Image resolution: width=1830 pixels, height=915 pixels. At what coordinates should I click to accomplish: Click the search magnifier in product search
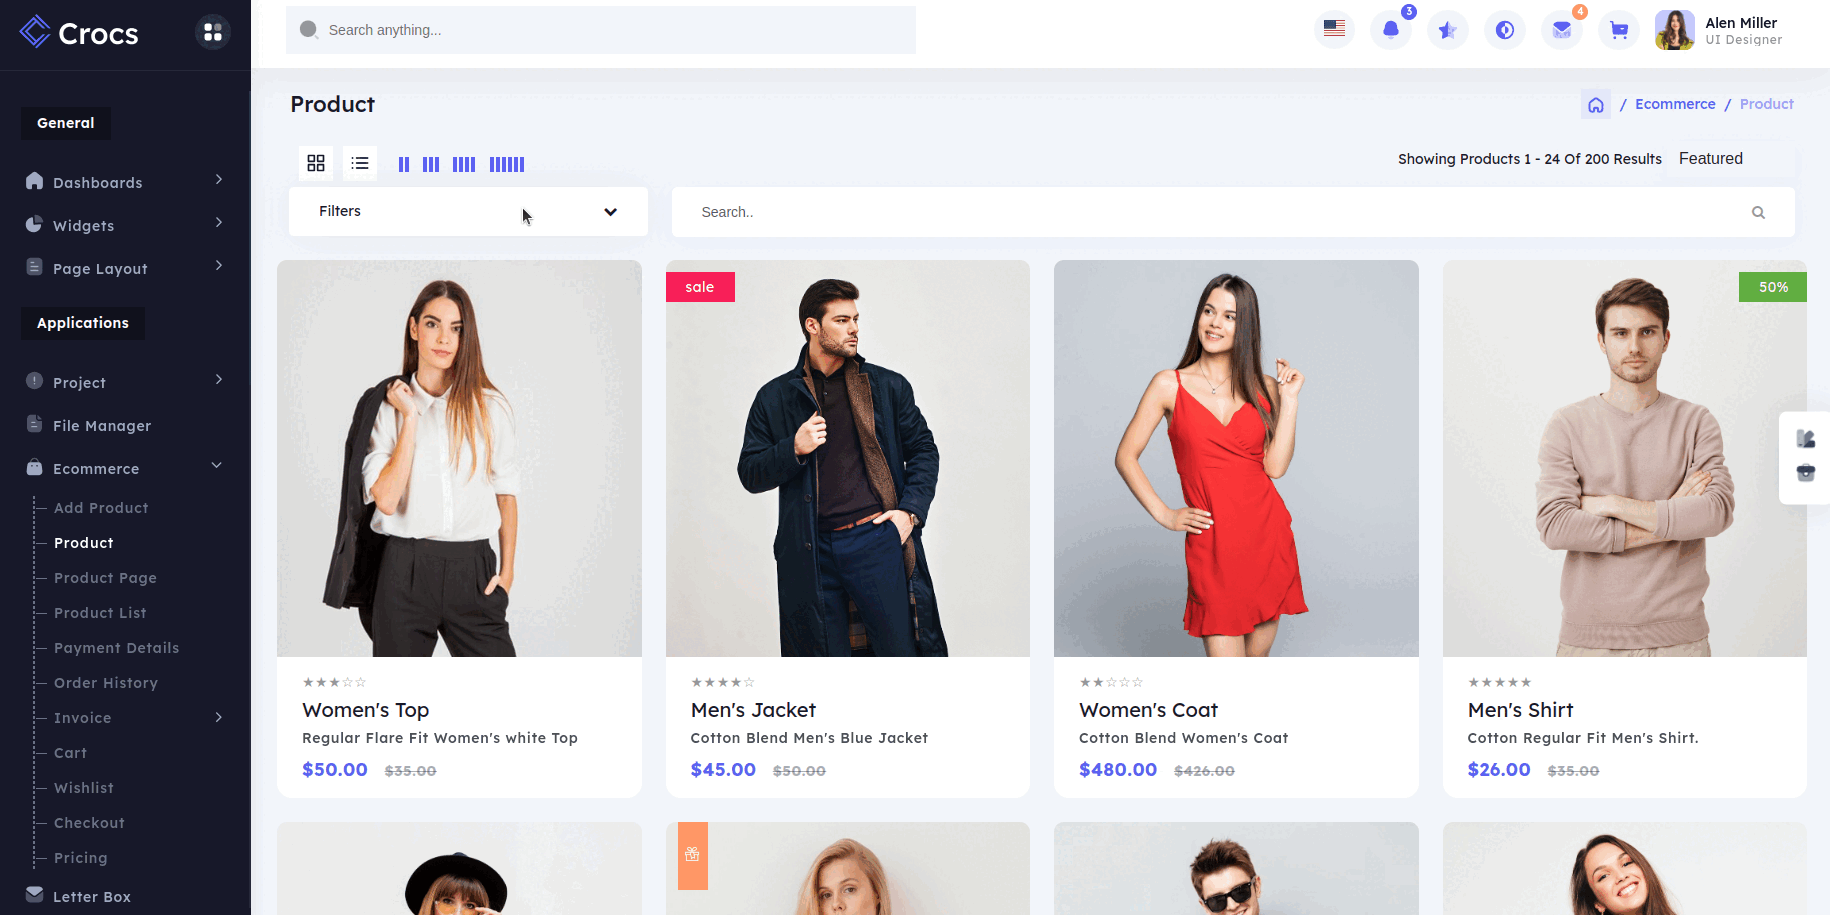pos(1758,213)
